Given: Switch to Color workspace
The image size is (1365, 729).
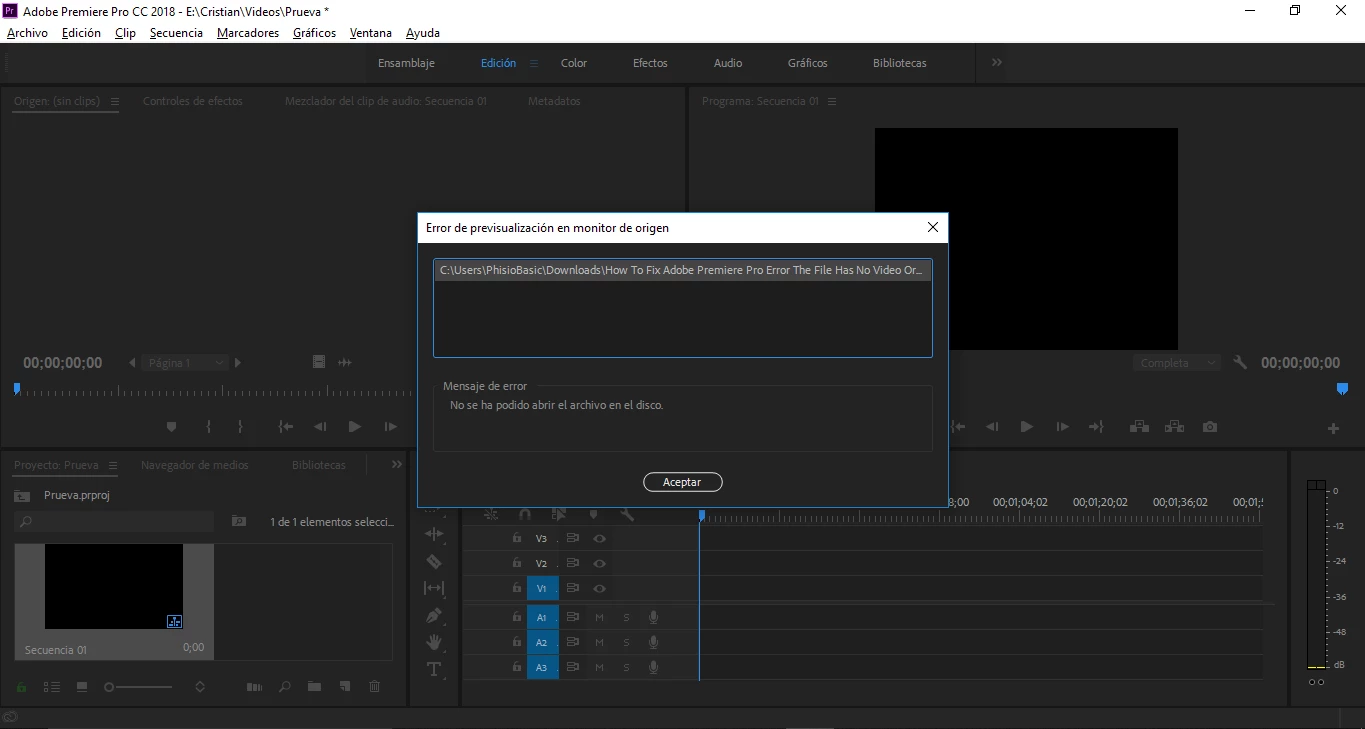Looking at the screenshot, I should (574, 63).
